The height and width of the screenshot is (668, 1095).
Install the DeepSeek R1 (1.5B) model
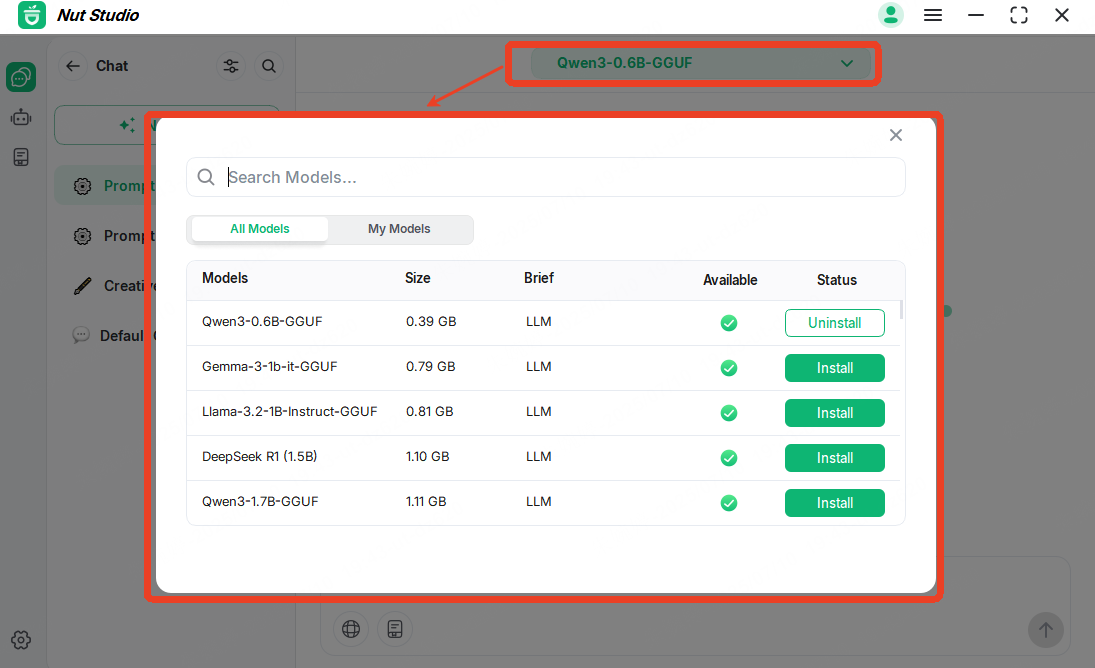click(x=835, y=458)
